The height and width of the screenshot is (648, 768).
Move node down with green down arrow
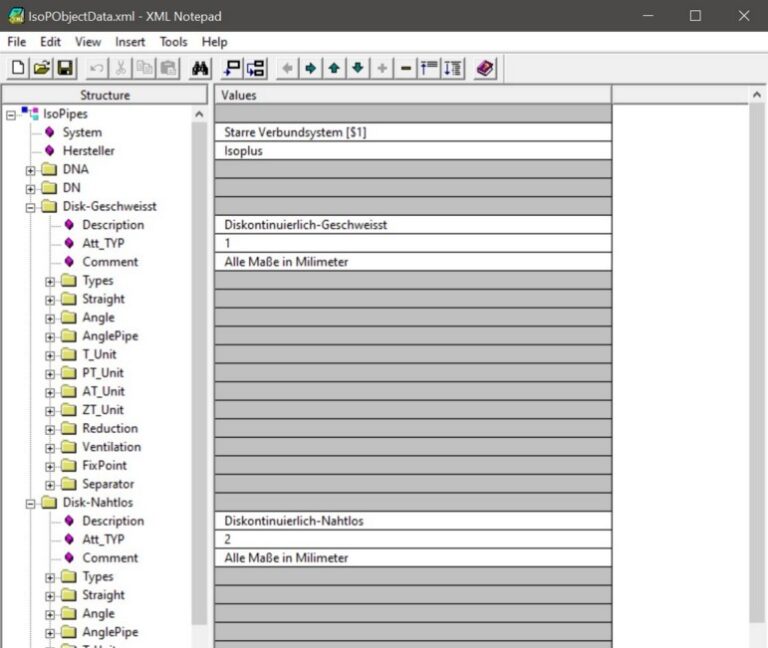(x=358, y=68)
